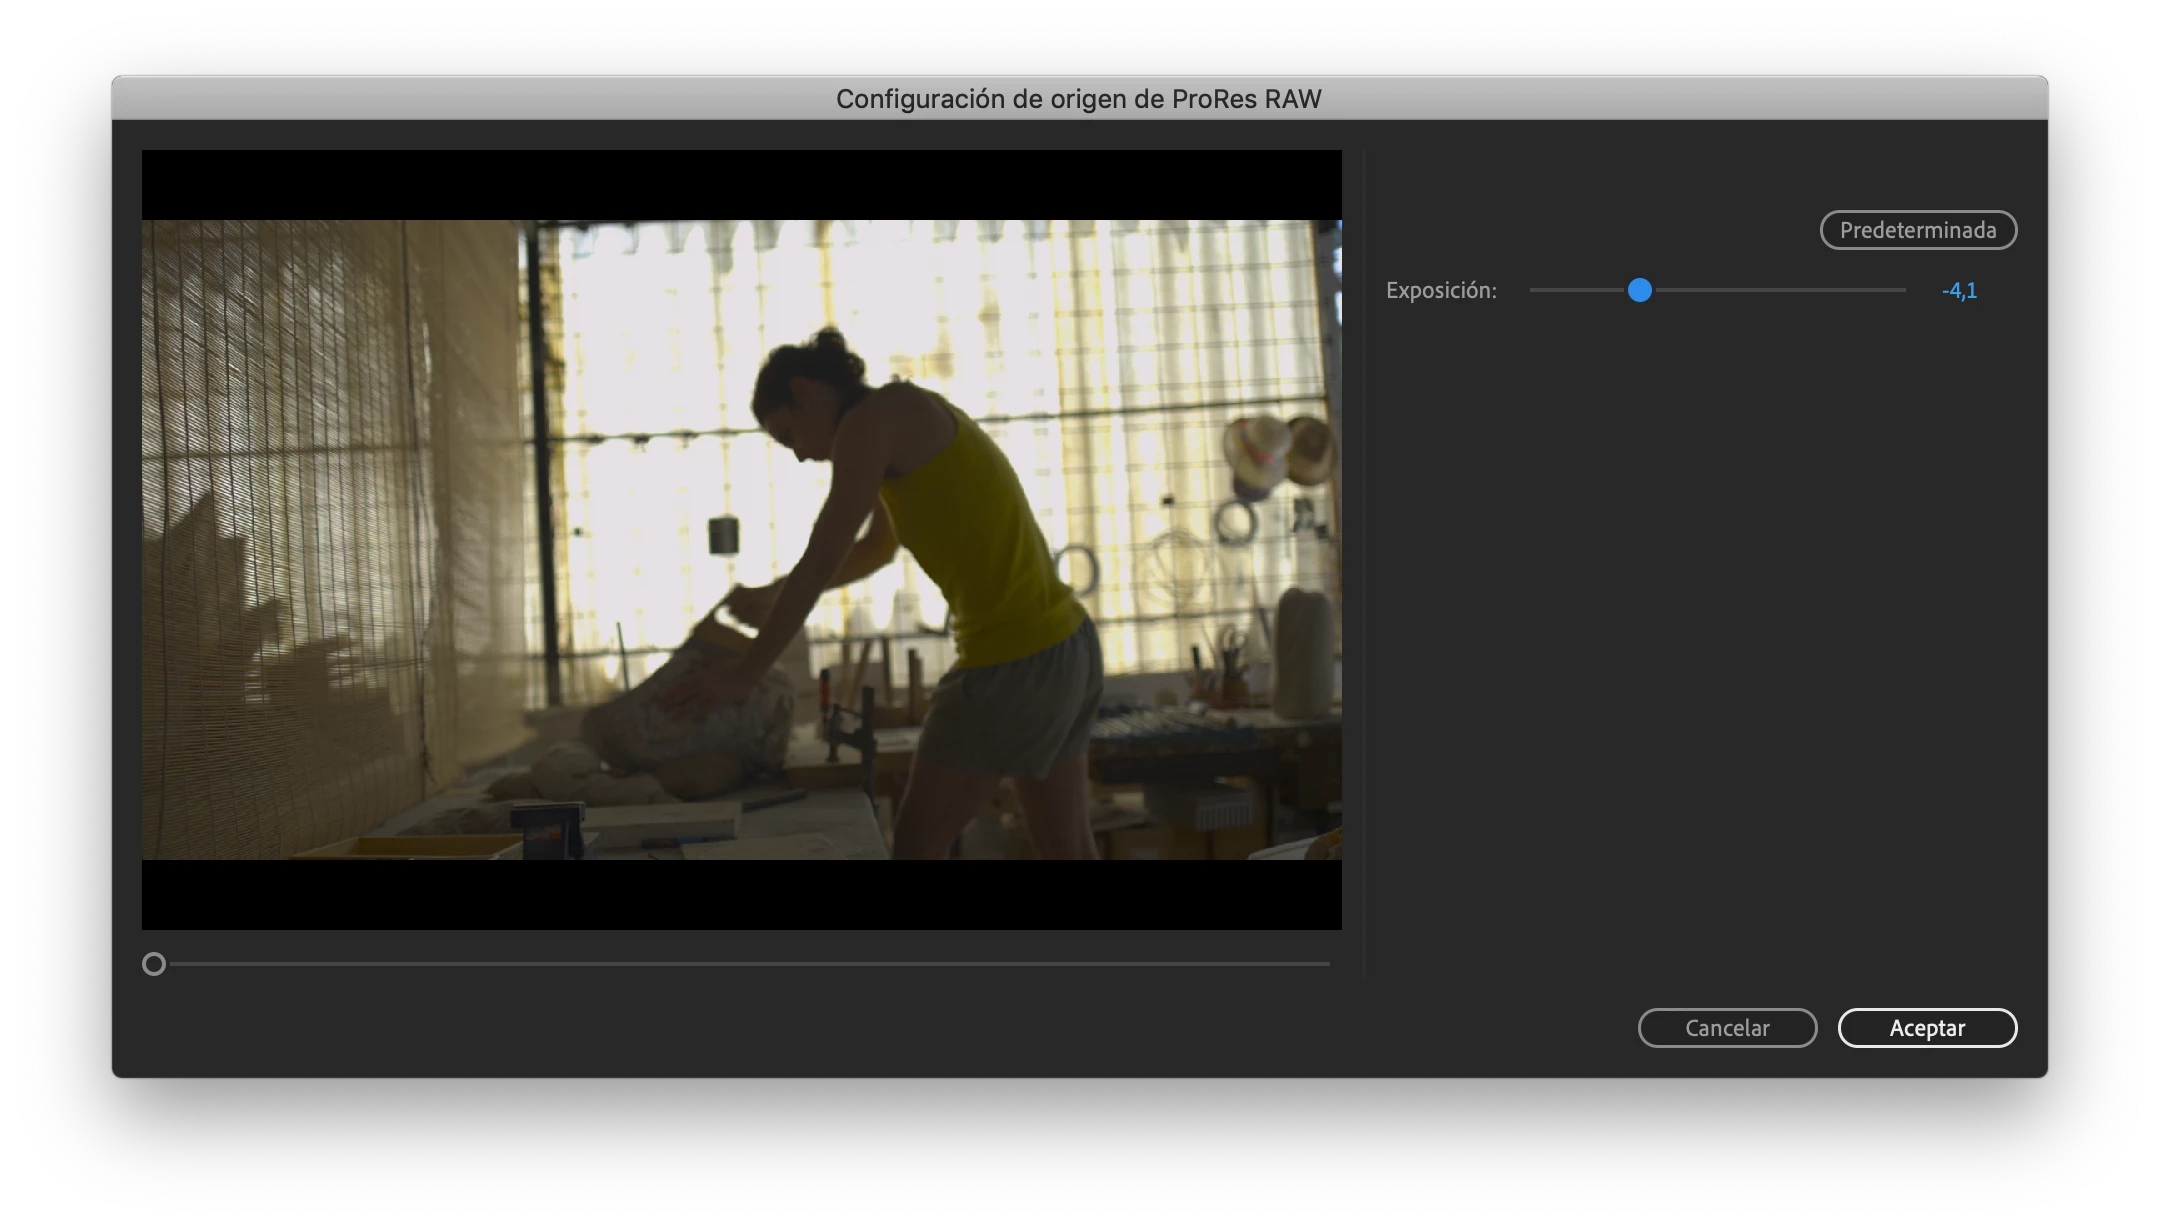Click the right end of the preview scrubber track
The image size is (2160, 1226).
click(1325, 964)
